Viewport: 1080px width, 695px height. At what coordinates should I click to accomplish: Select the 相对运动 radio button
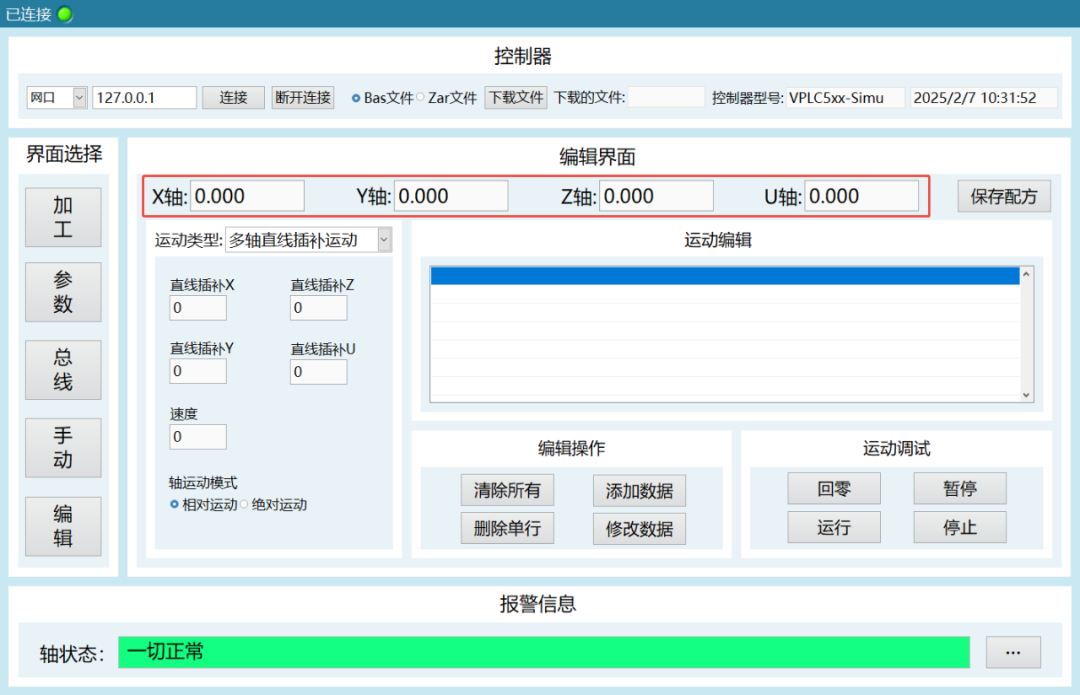174,504
